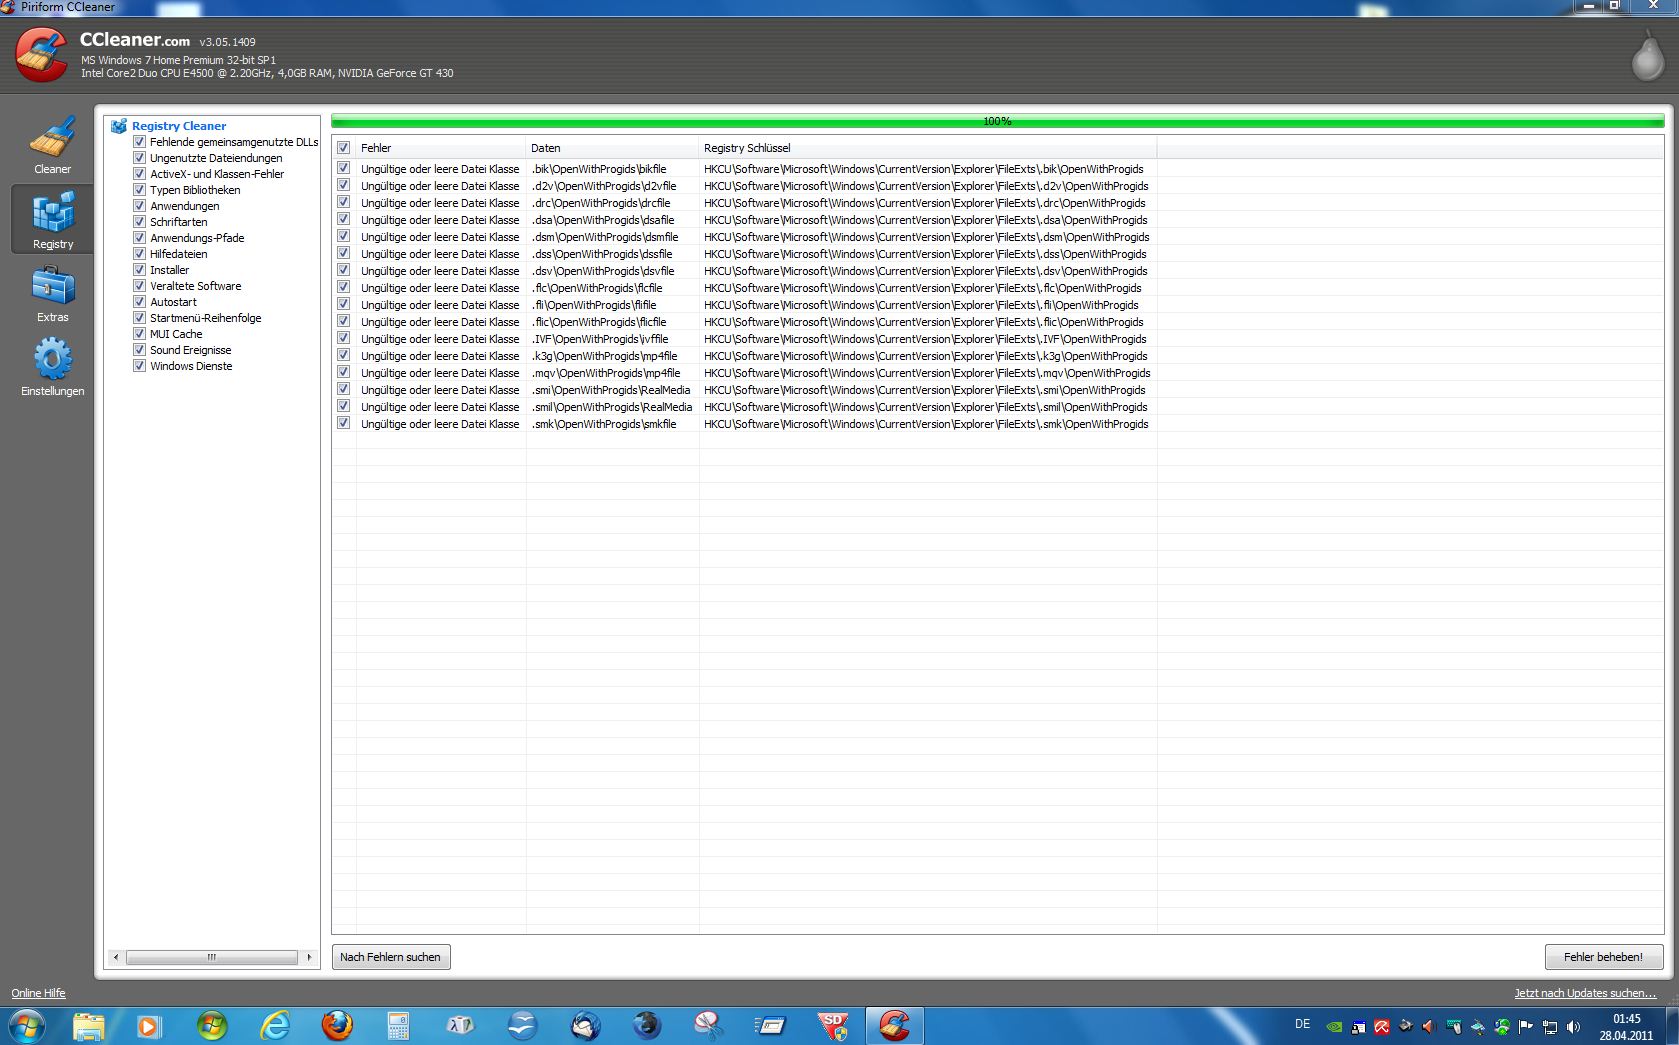Toggle Schriftarten checkbox

pos(140,222)
